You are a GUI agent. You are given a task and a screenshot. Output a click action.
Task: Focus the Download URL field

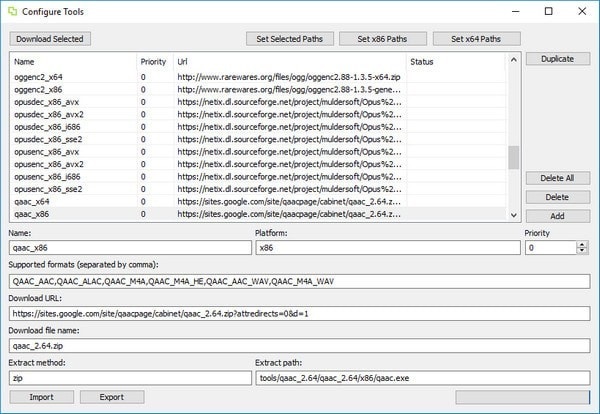pyautogui.click(x=300, y=313)
